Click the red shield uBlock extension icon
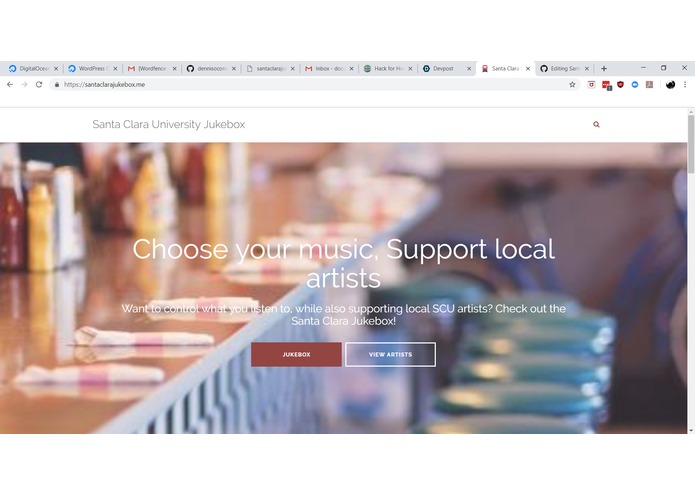 tap(620, 84)
